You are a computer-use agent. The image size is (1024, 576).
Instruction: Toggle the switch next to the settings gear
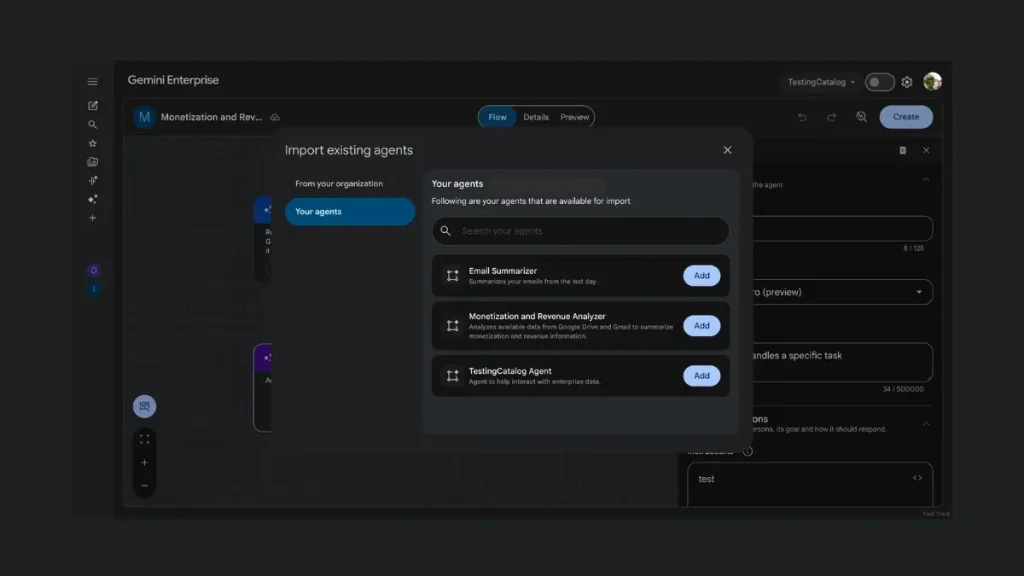[x=878, y=82]
